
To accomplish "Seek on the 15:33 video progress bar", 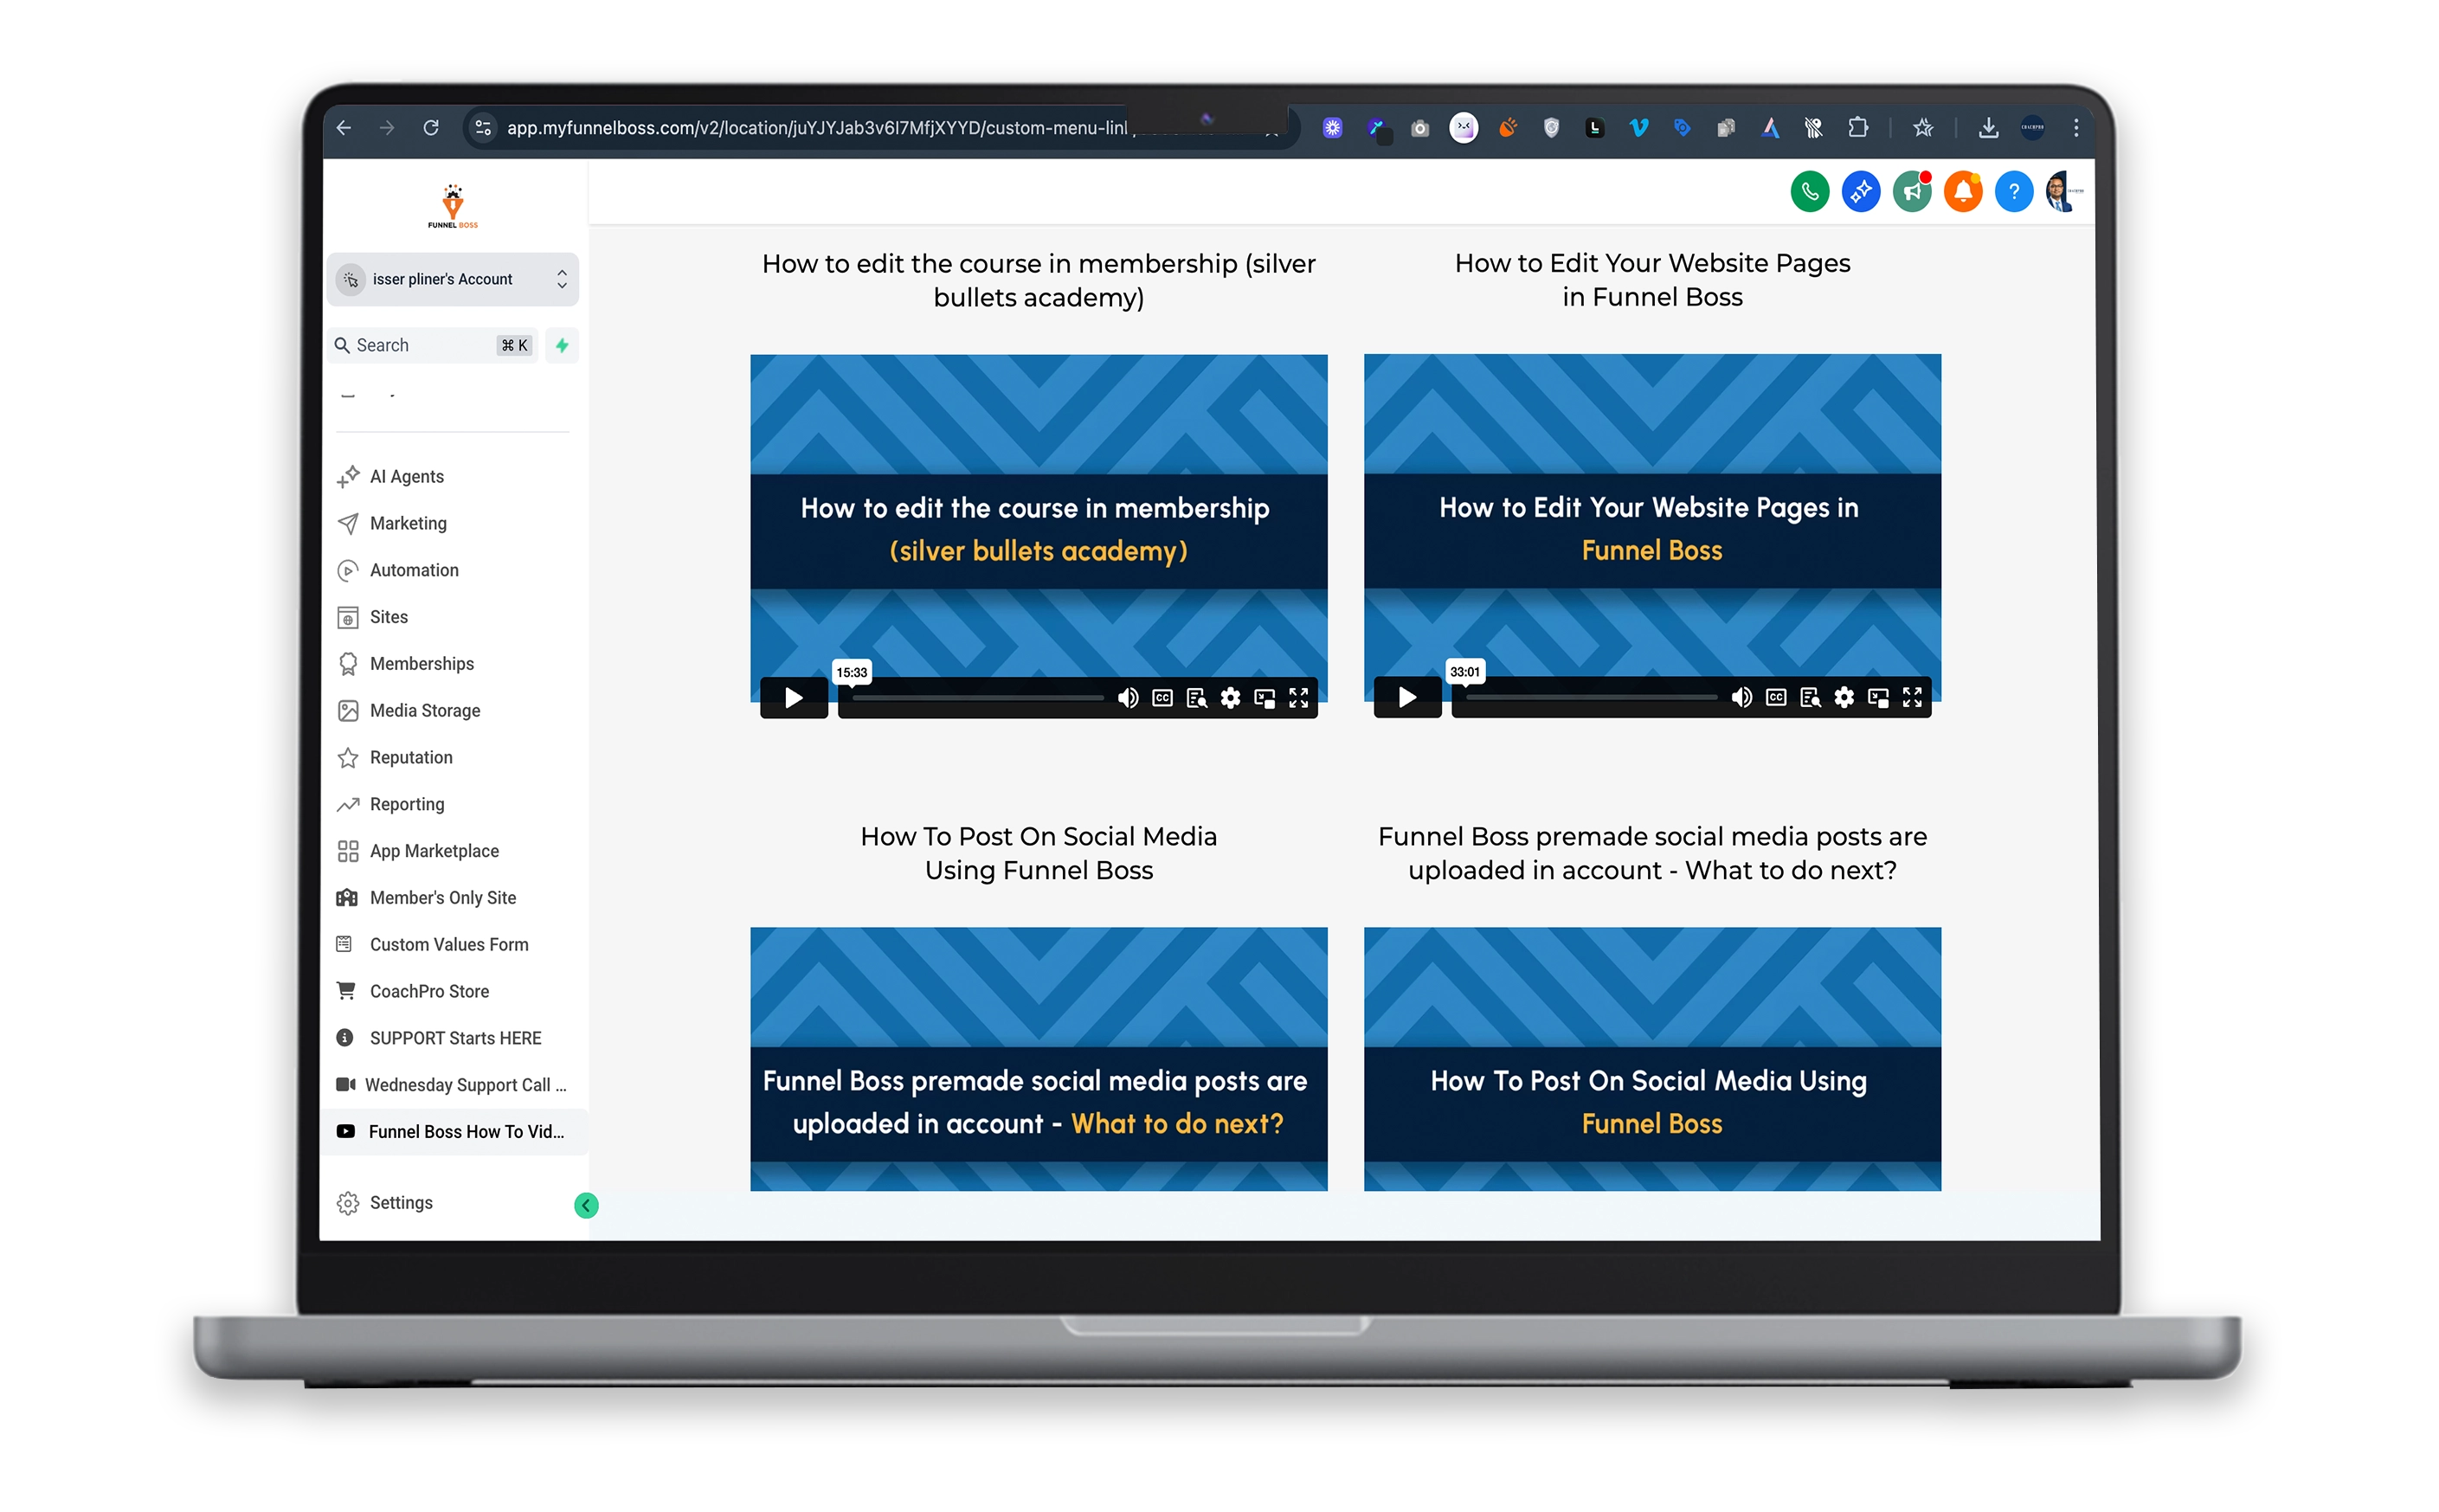I will 976,697.
